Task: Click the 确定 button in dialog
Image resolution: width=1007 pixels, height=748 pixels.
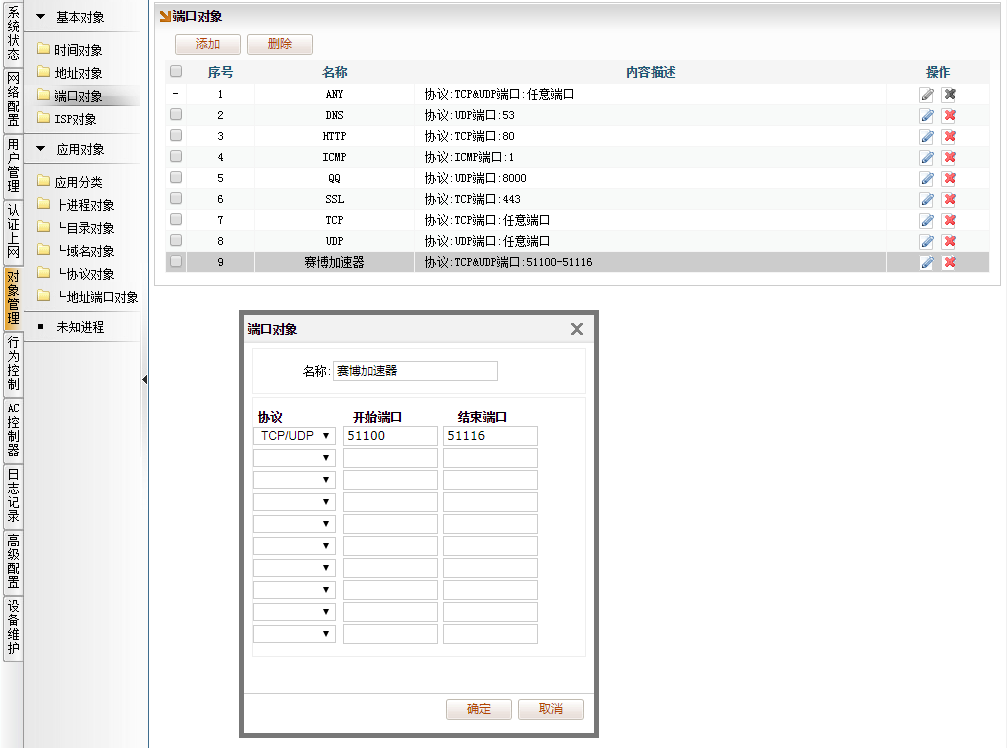Action: [x=479, y=709]
